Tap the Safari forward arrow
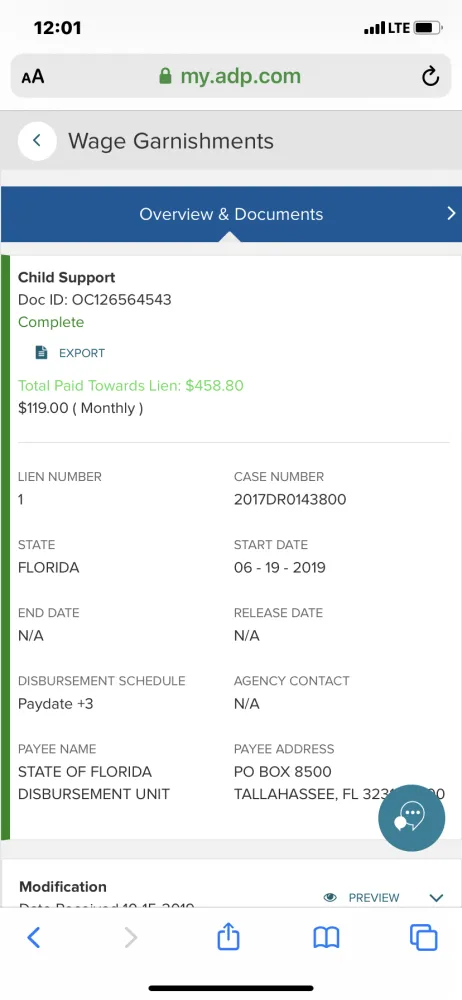This screenshot has width=462, height=1000. (x=130, y=938)
